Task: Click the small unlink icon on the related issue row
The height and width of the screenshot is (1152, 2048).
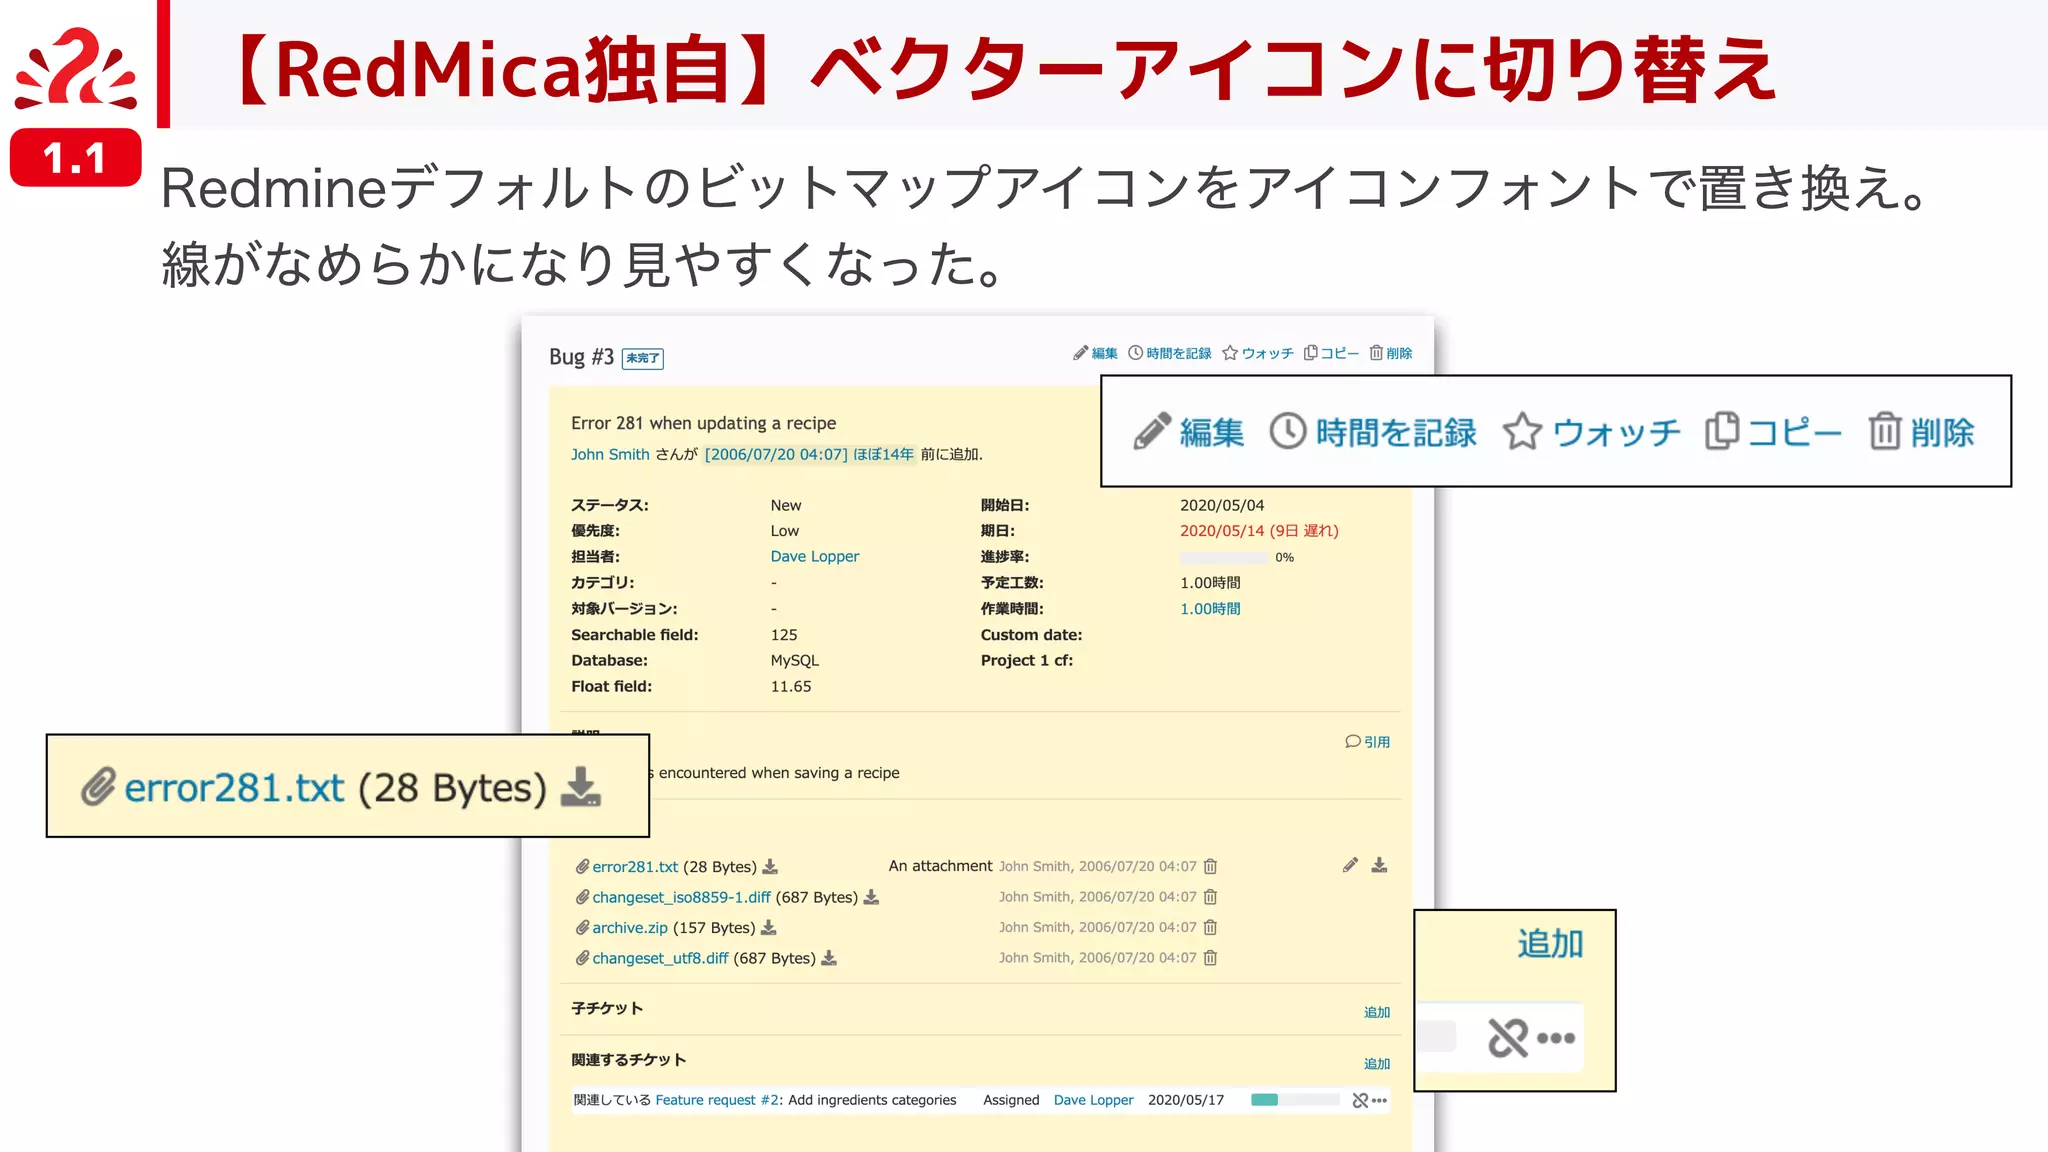Action: click(1360, 1100)
